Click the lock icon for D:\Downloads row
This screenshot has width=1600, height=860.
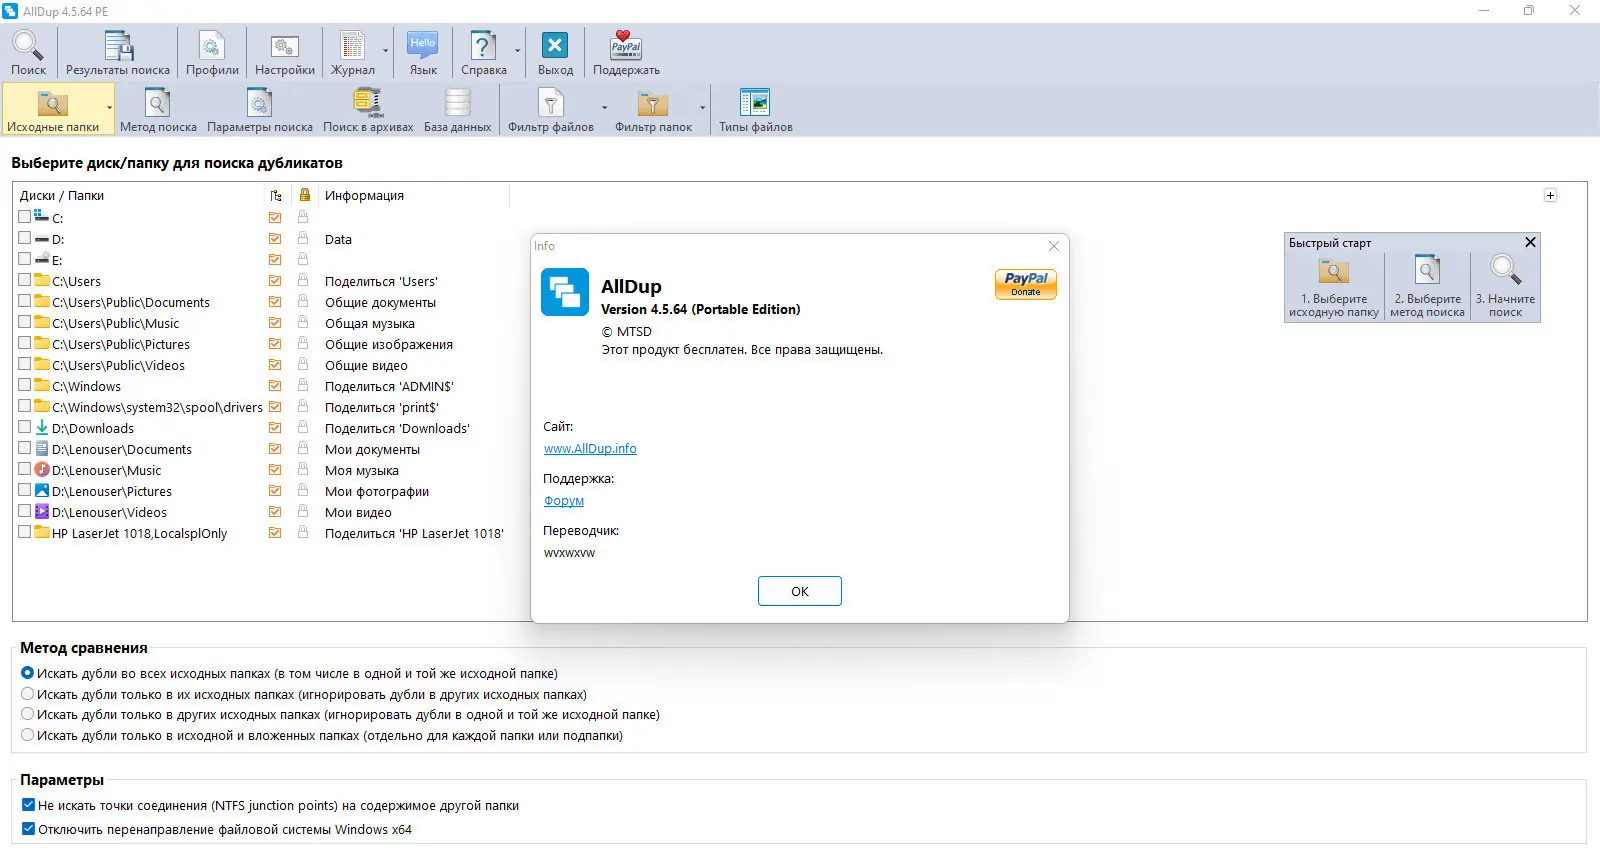pos(303,427)
